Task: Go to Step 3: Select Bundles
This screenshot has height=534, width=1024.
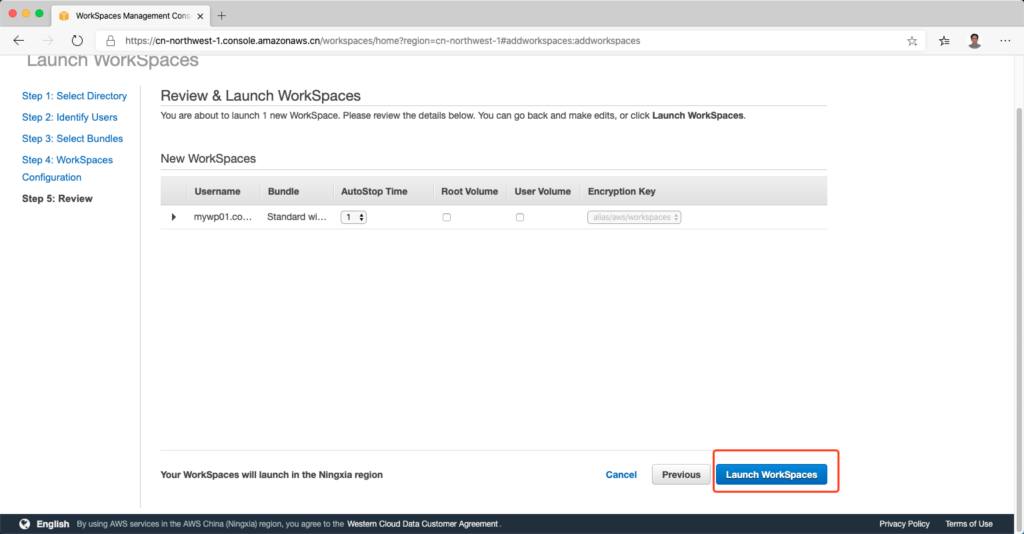Action: (x=72, y=138)
